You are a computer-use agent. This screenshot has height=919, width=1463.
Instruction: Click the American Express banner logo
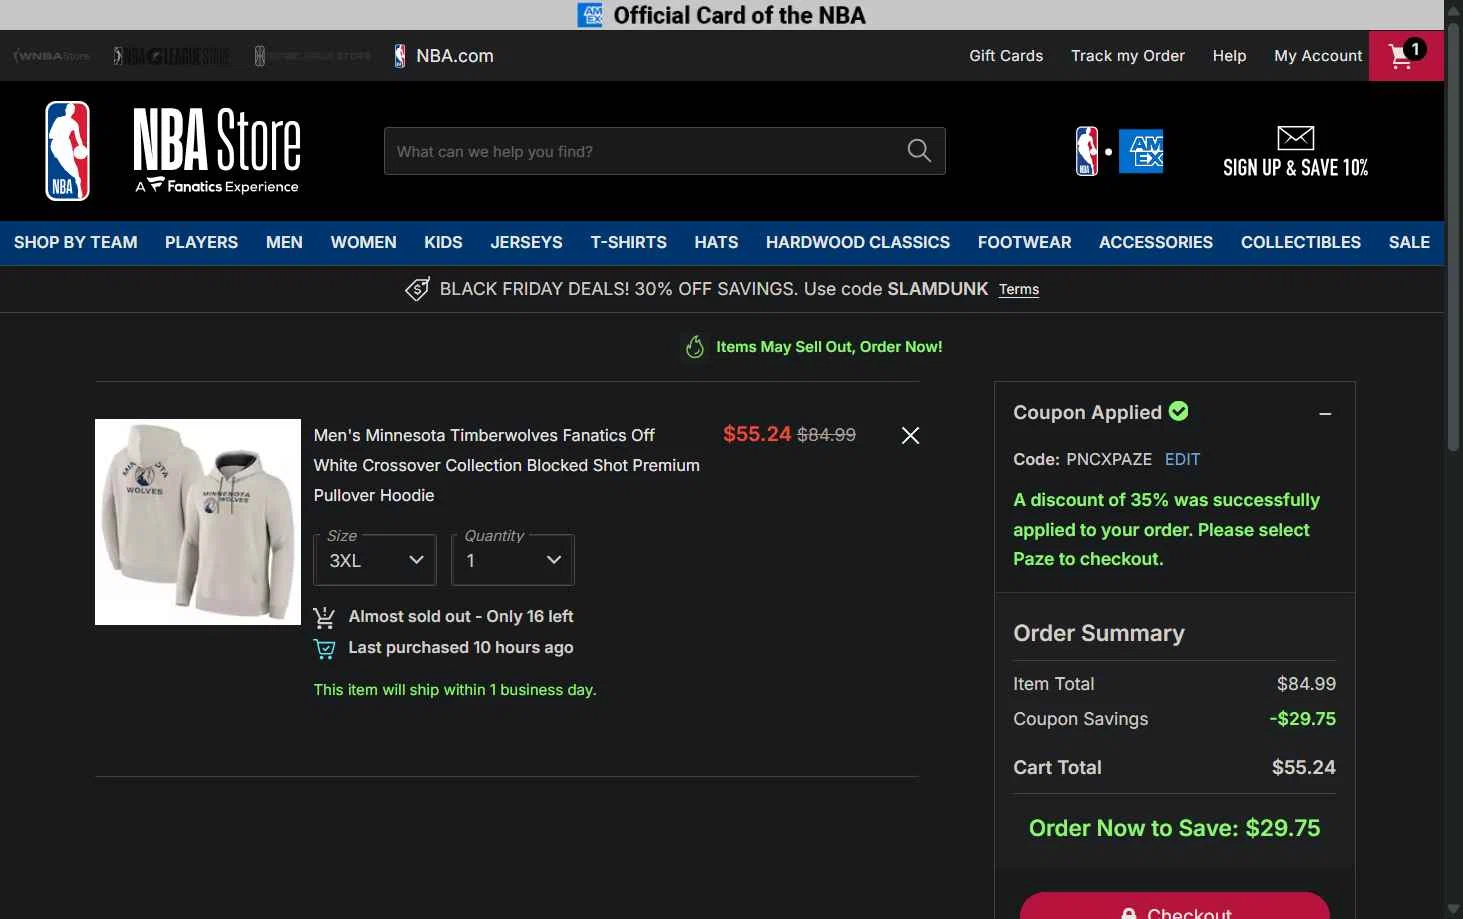tap(590, 15)
